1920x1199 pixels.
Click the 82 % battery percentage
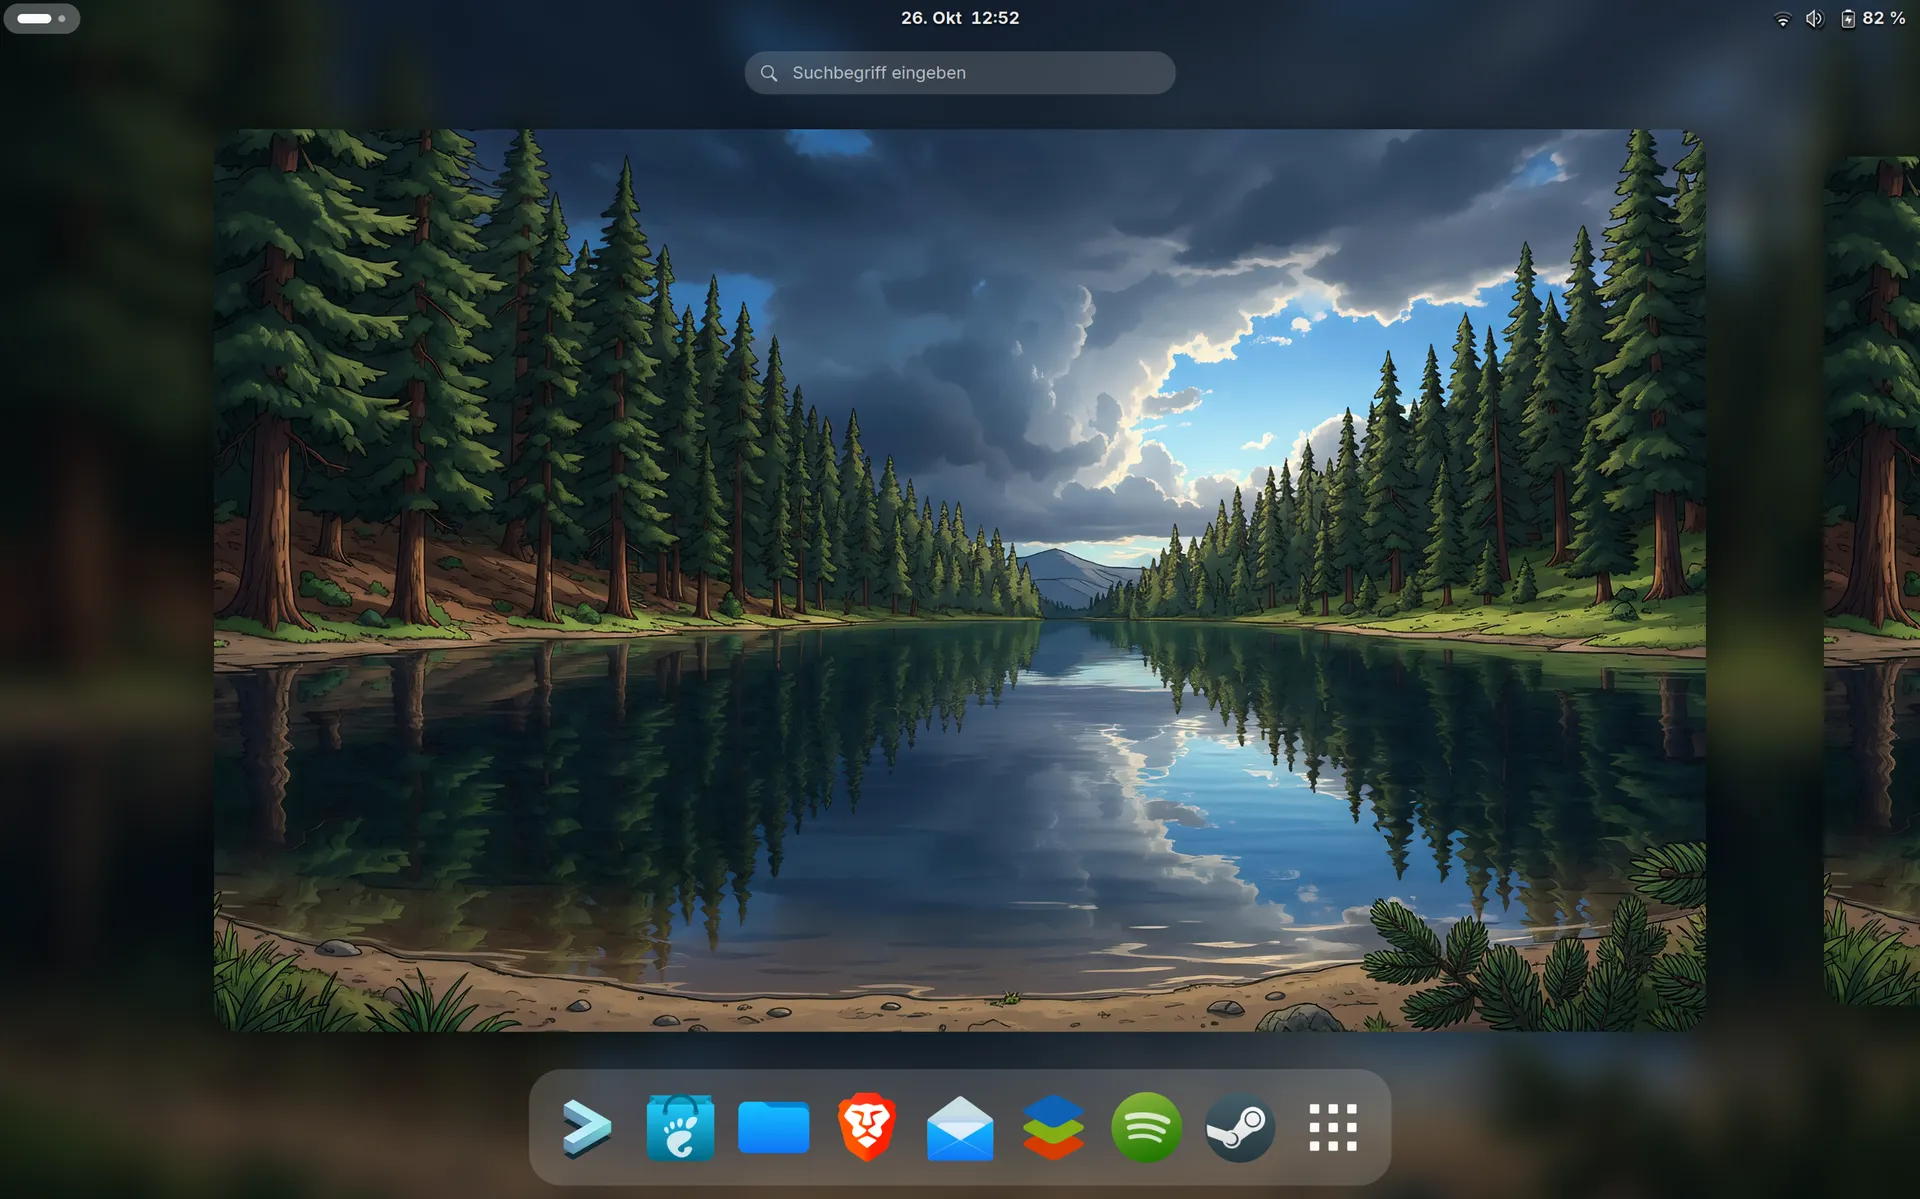click(1884, 18)
